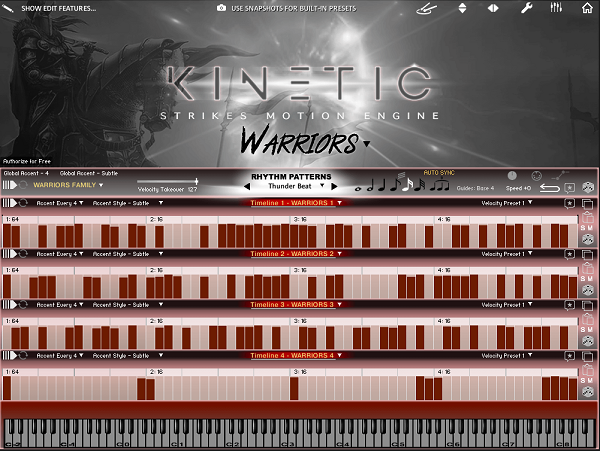This screenshot has height=451, width=600.
Task: Open the Warriors instrument title dropdown arrow
Action: [367, 144]
